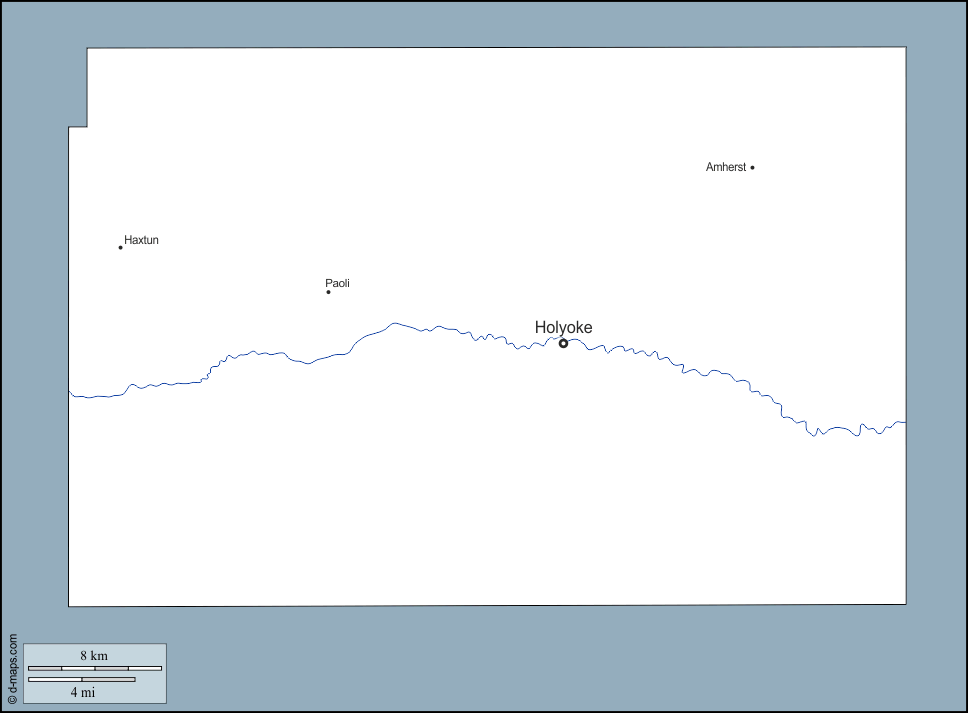Click the river at the county's western edge
Viewport: 968px width, 713px height.
[72, 394]
